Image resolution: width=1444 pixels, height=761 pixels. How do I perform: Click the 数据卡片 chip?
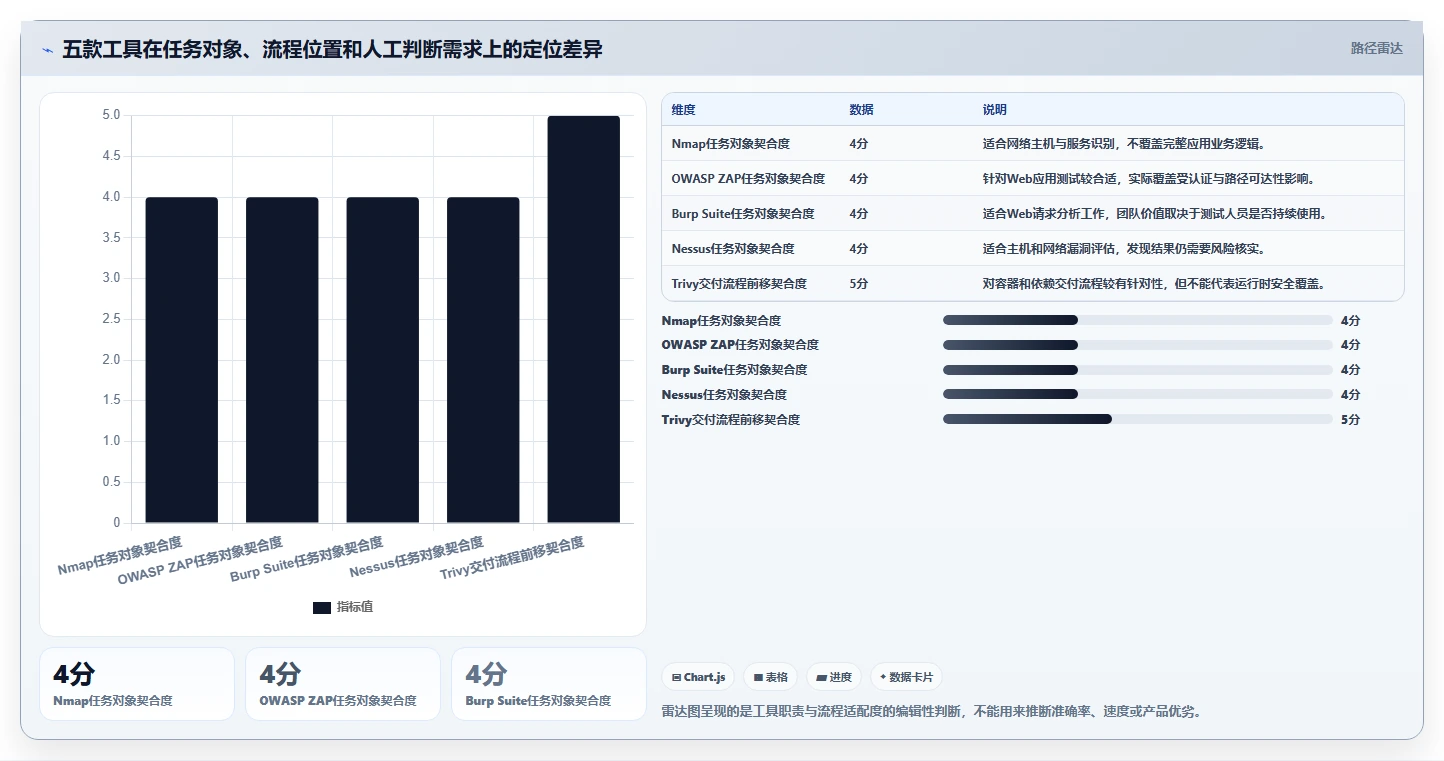pos(906,677)
